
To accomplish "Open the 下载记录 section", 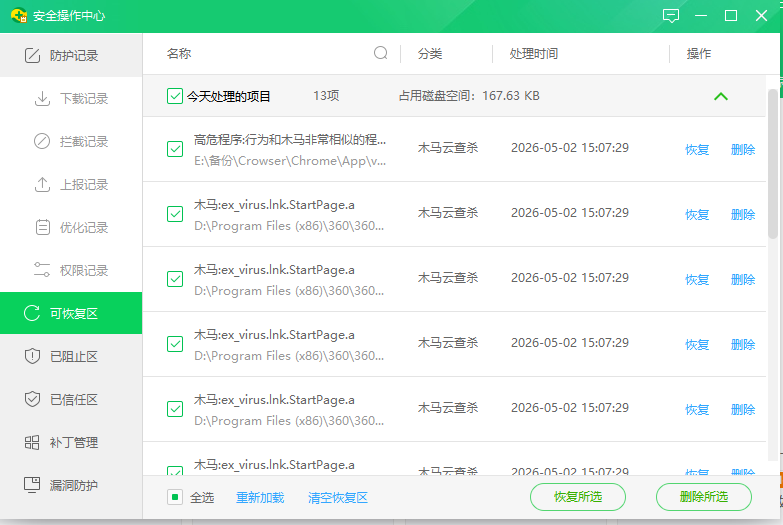I will tap(71, 98).
